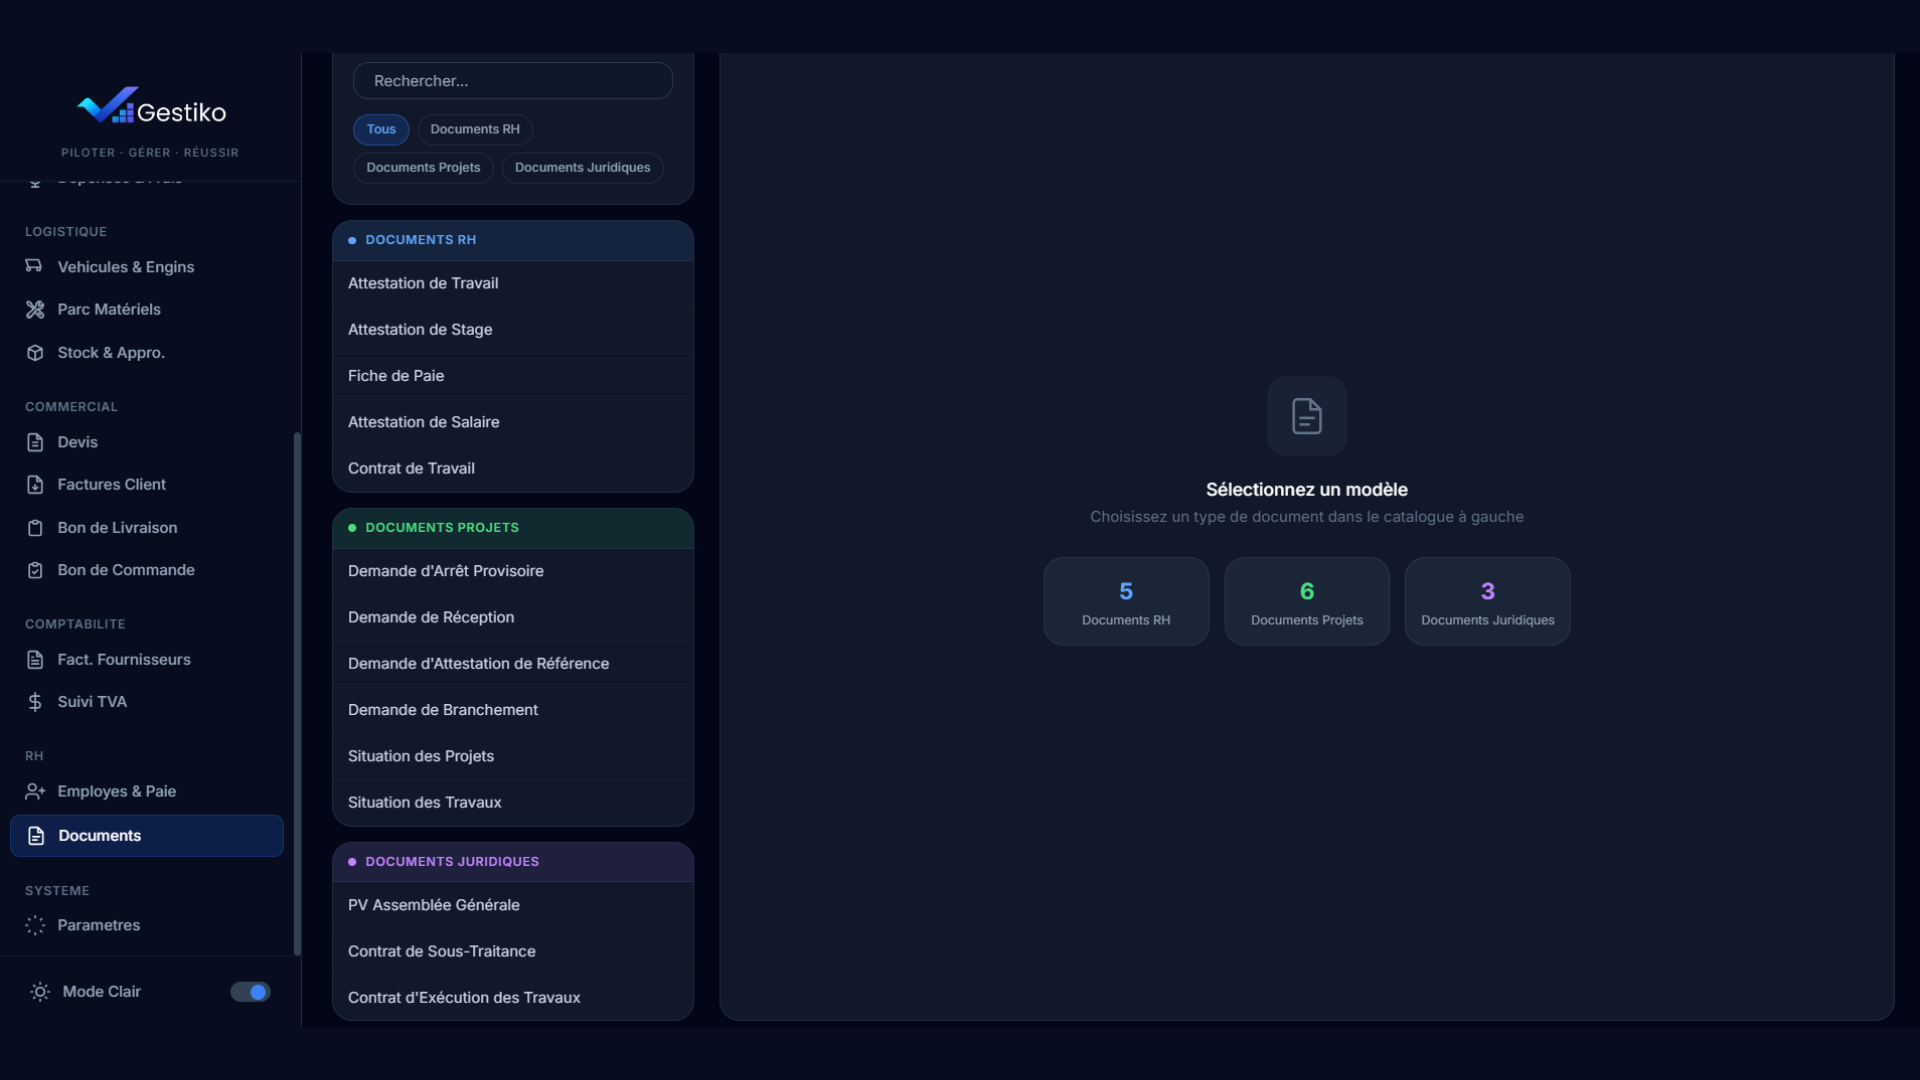Open the Contrat de Sous-Traitance template

click(442, 951)
